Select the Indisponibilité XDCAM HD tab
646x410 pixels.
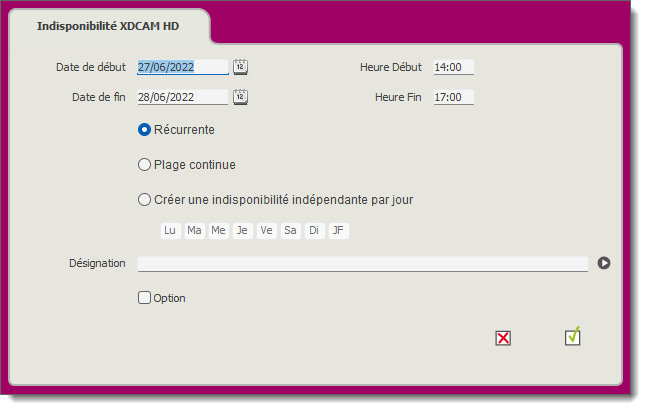pos(108,26)
